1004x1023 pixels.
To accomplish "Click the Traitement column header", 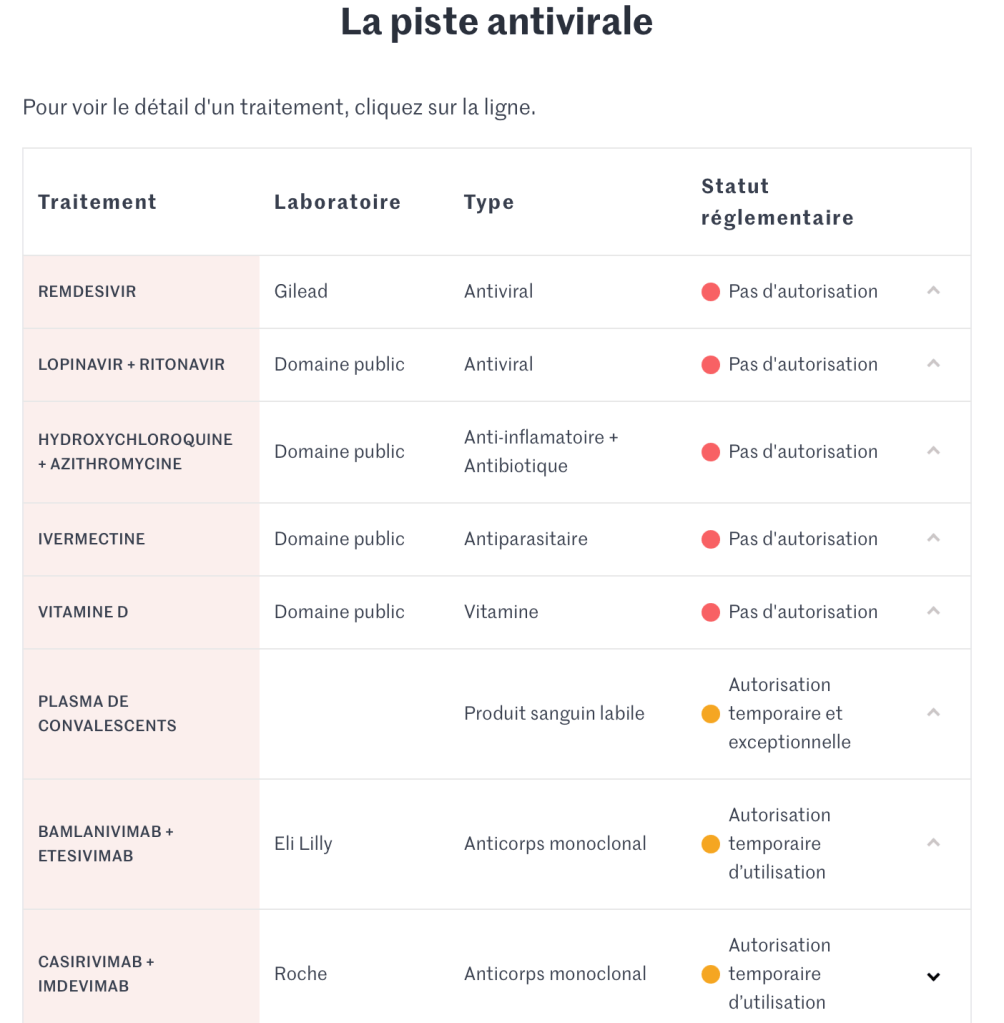I will click(x=97, y=202).
